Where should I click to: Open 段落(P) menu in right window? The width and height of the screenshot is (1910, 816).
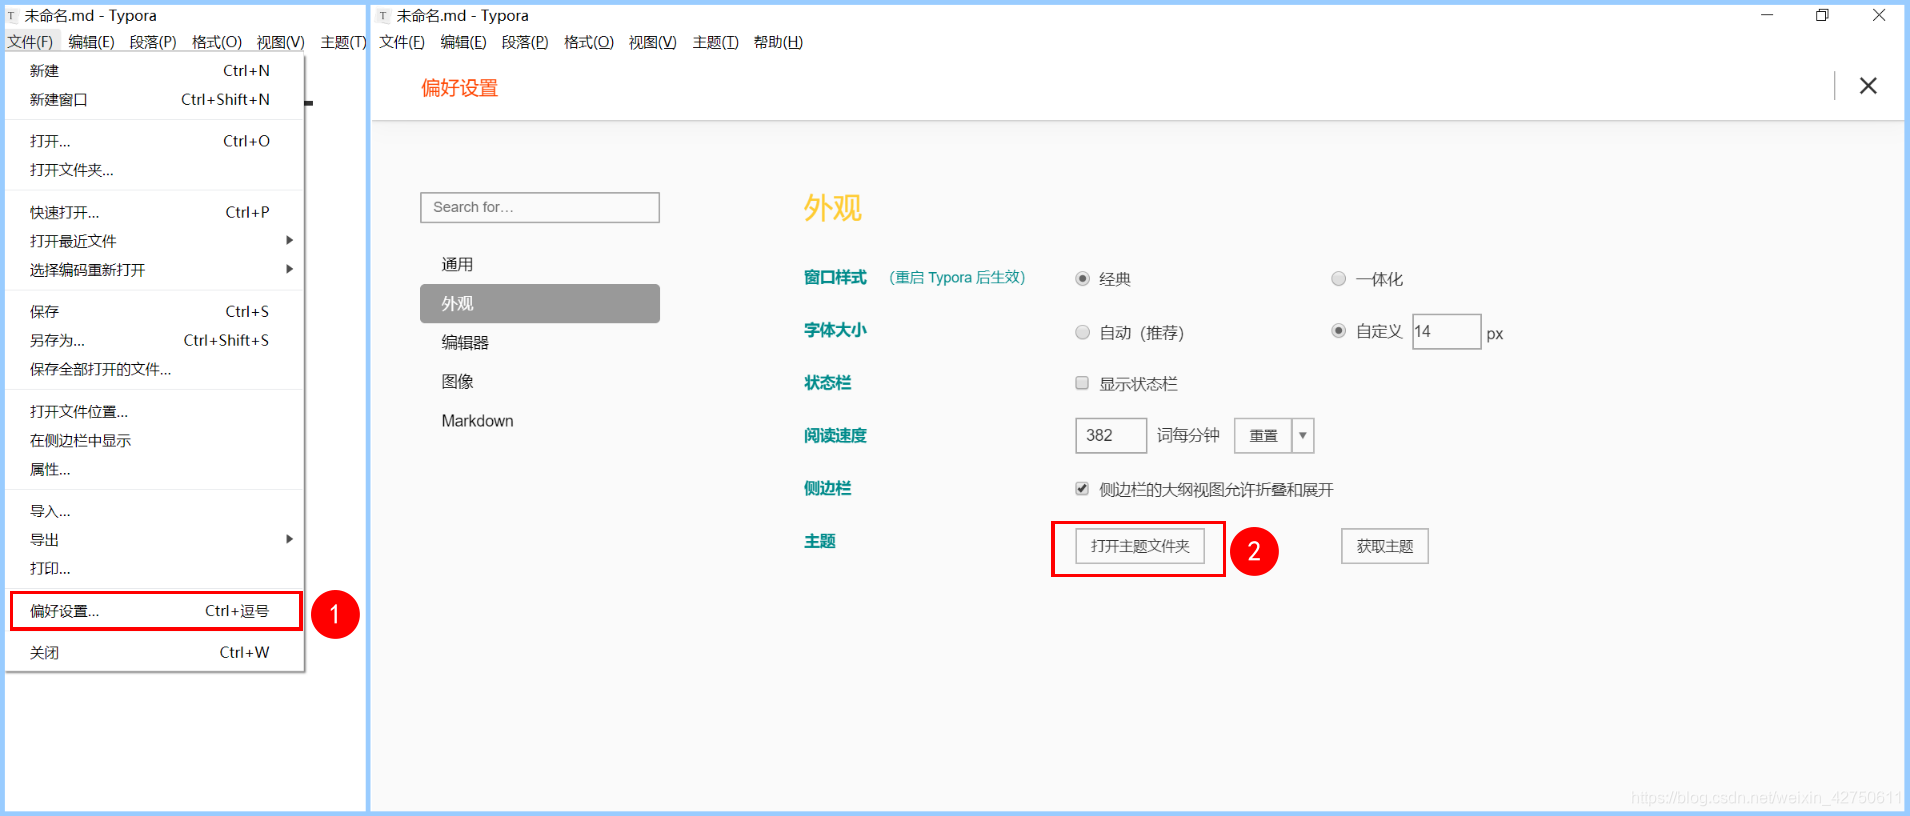pyautogui.click(x=525, y=42)
